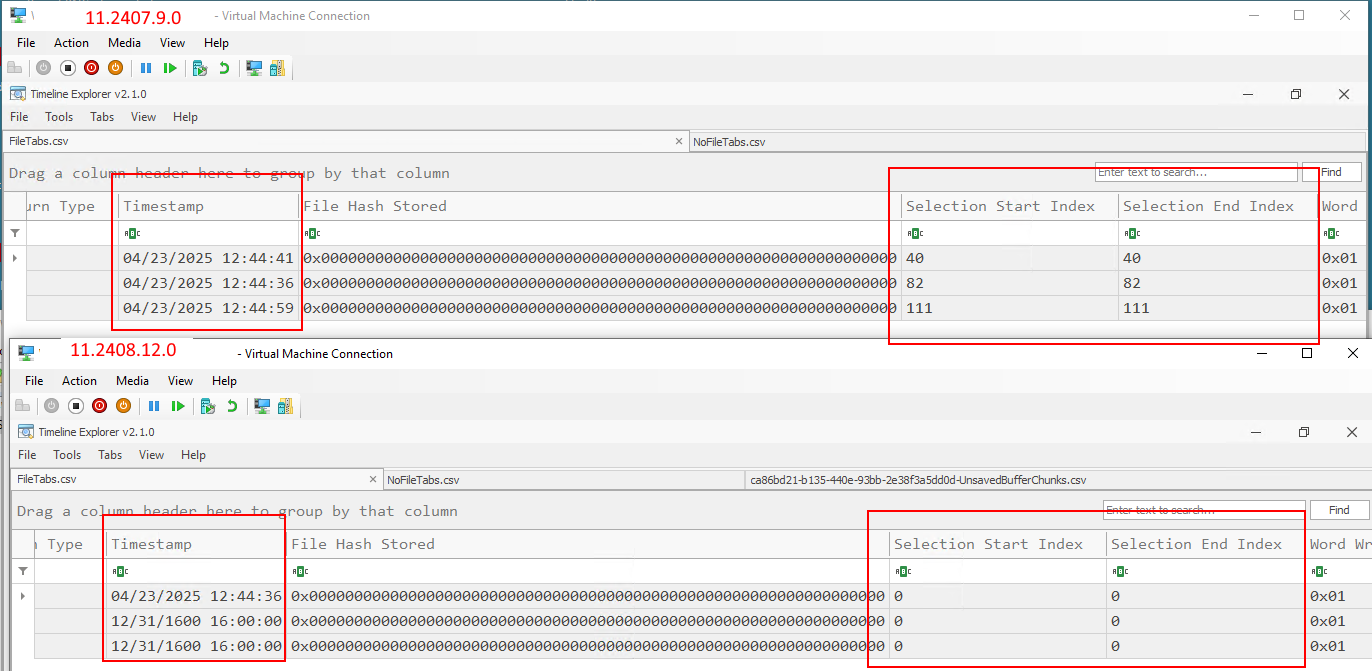Viewport: 1372px width, 671px height.
Task: Select timestamp cell 04/23/2025 12:44:41
Action: [x=209, y=258]
